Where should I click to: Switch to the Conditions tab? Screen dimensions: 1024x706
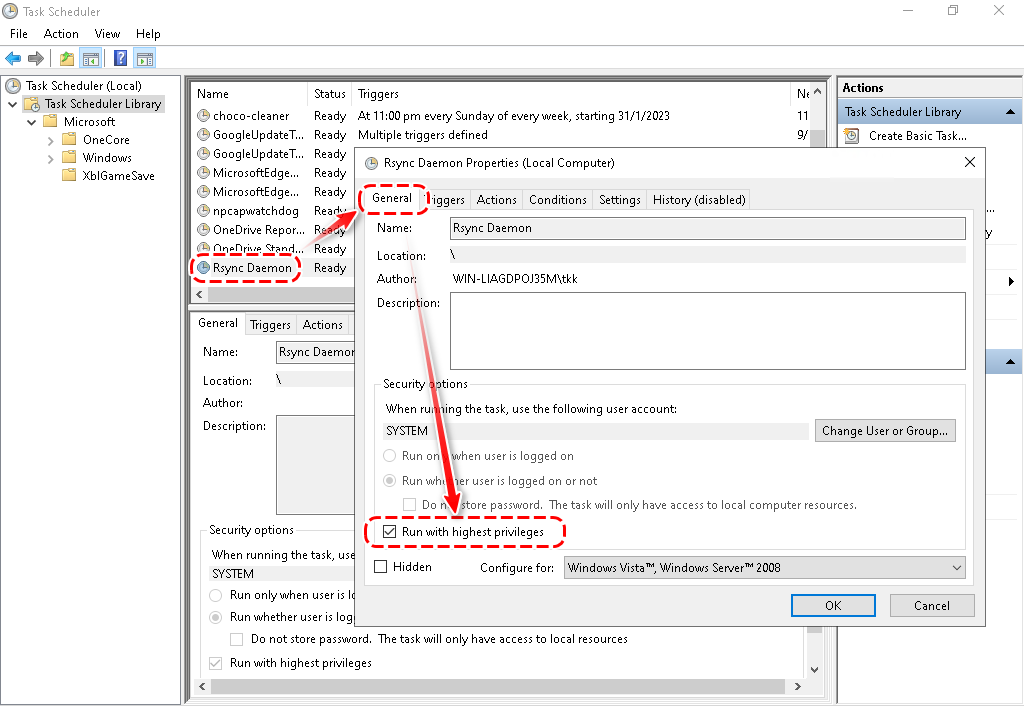tap(557, 200)
